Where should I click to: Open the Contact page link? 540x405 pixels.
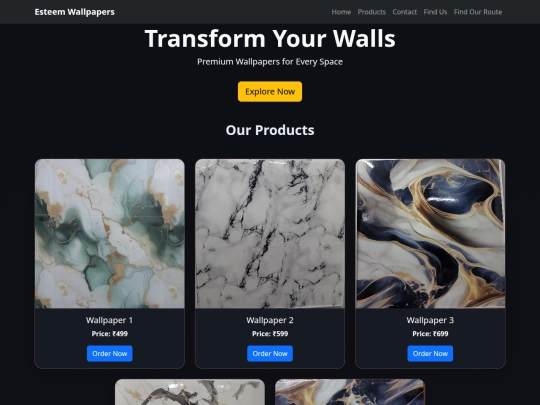405,12
